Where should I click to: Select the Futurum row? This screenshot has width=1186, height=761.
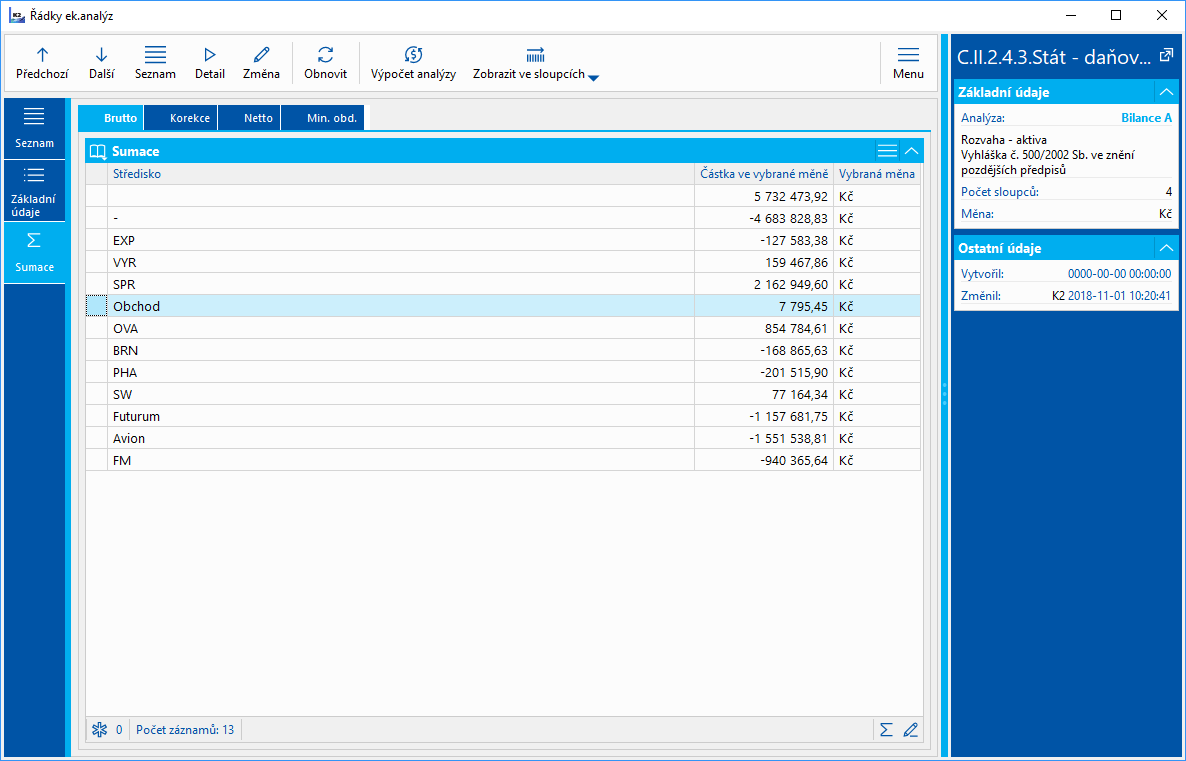point(503,416)
